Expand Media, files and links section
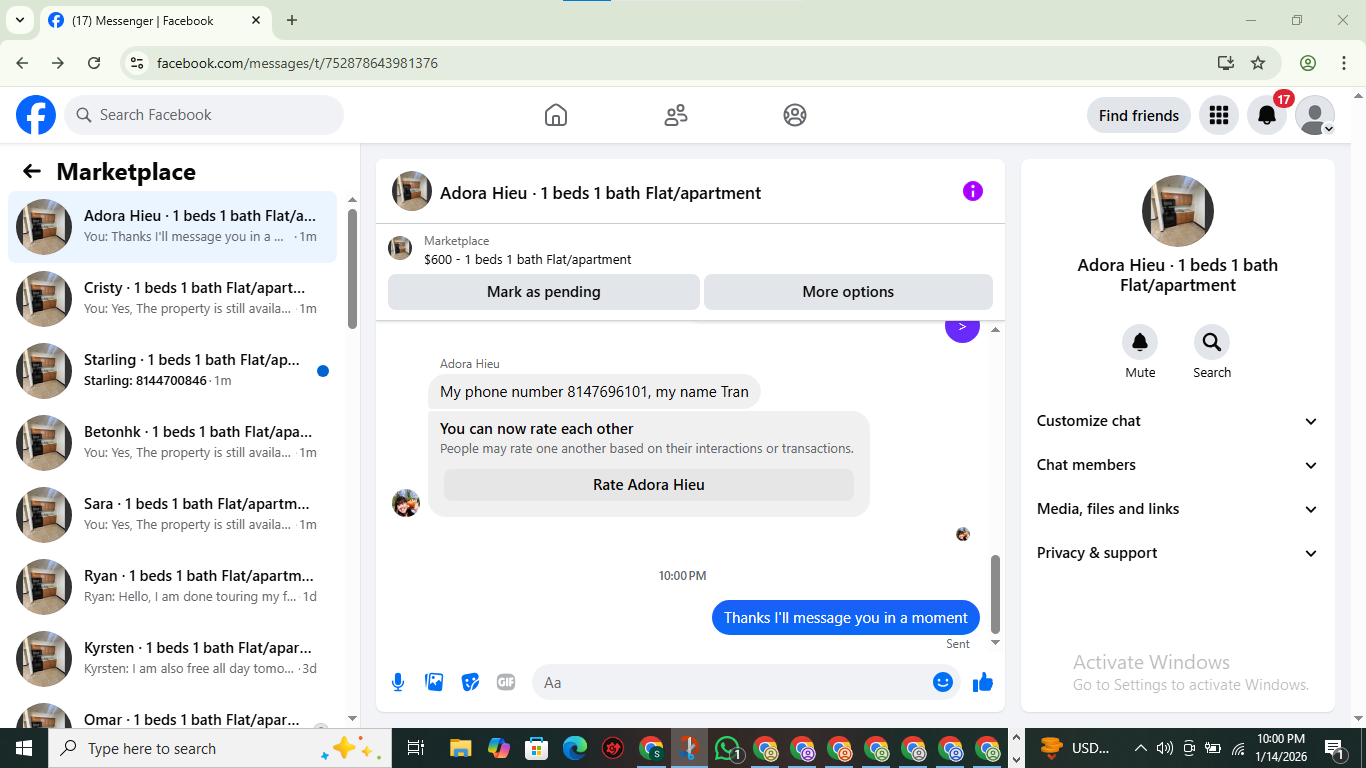Image resolution: width=1366 pixels, height=768 pixels. 1178,509
